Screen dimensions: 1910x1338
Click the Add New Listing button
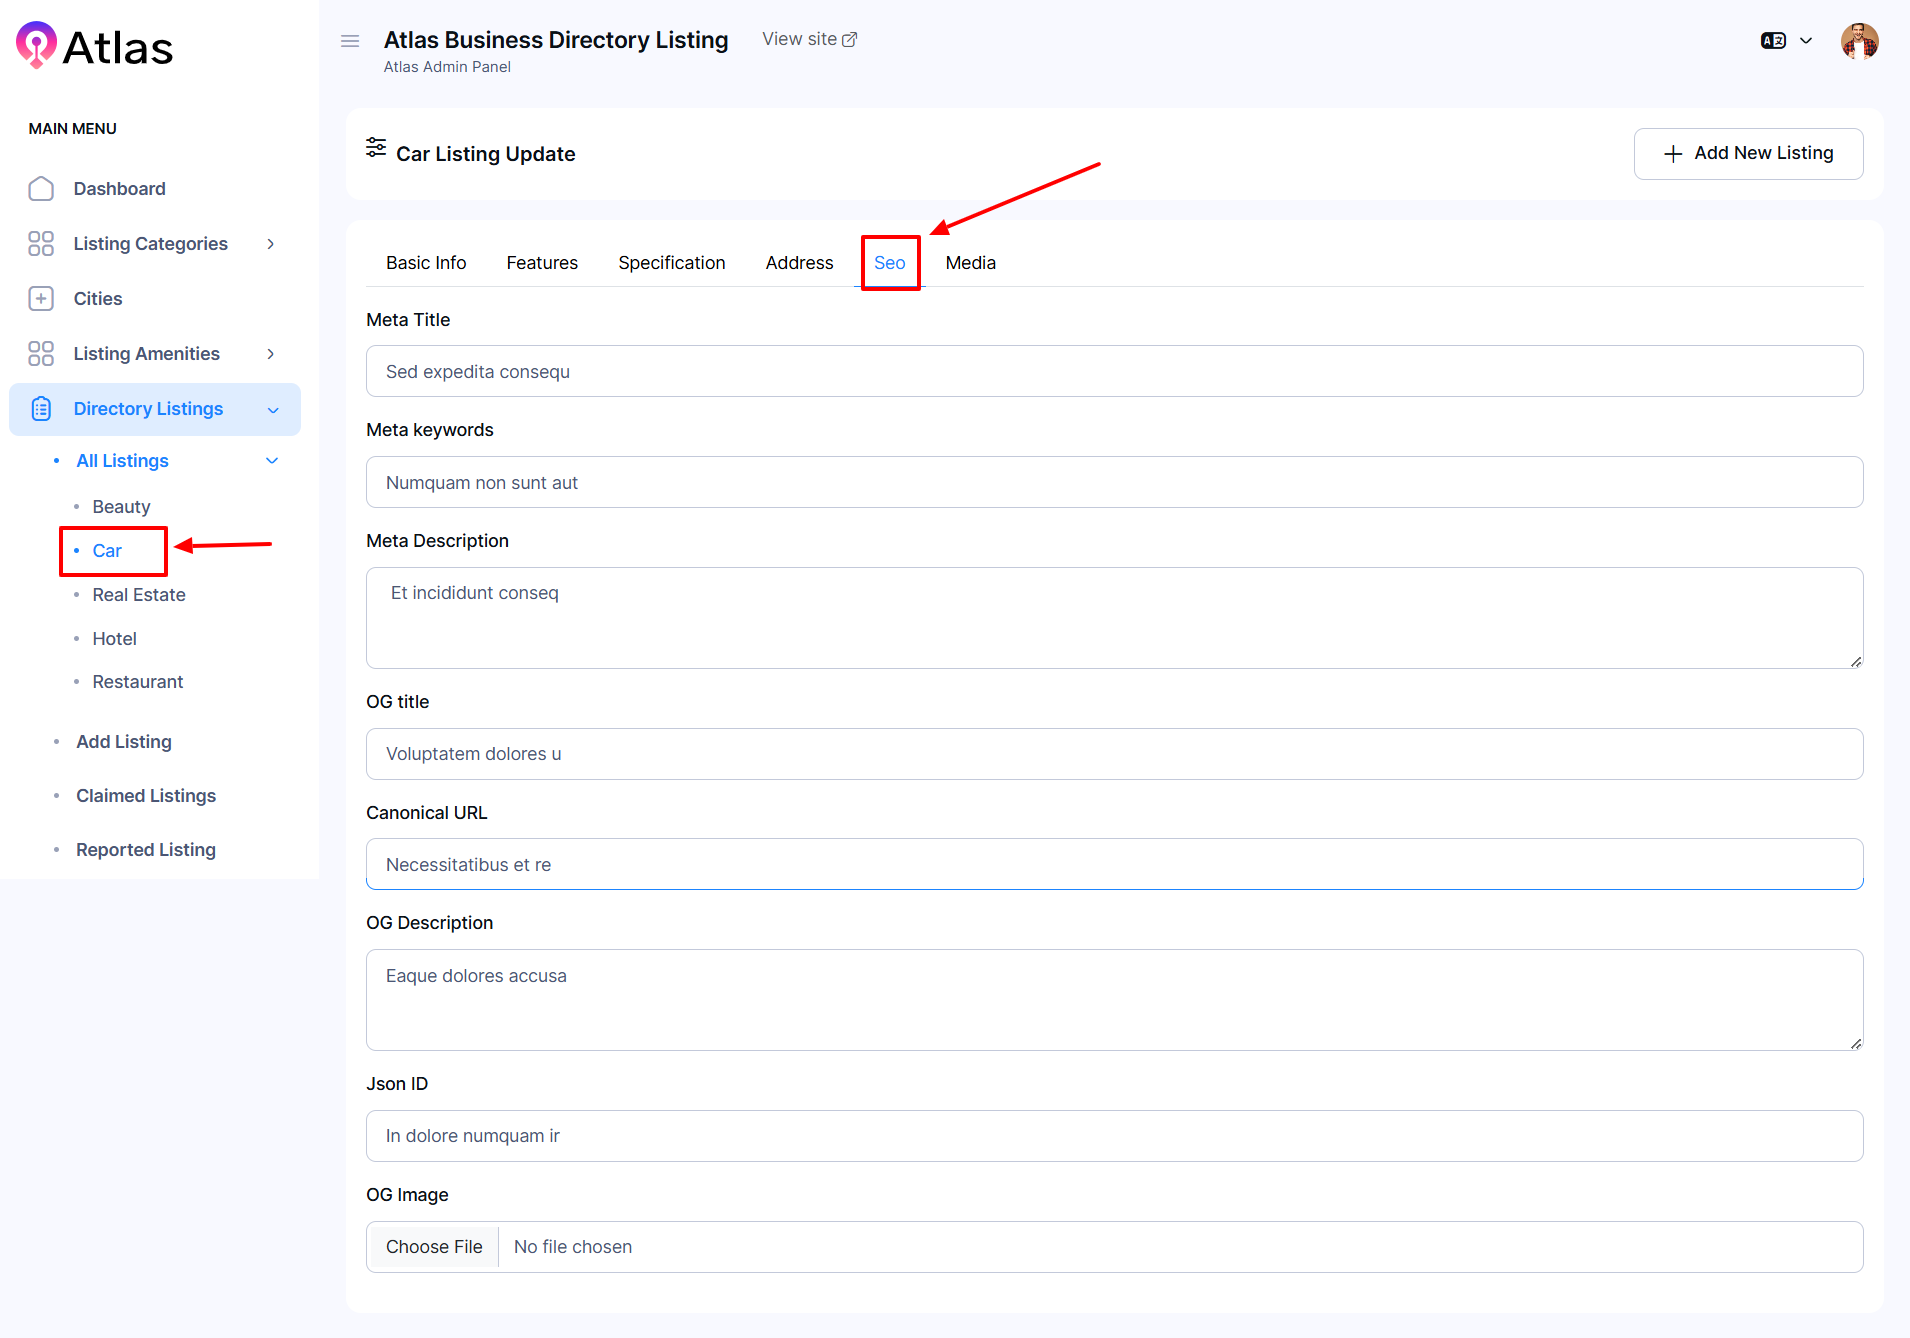tap(1748, 153)
